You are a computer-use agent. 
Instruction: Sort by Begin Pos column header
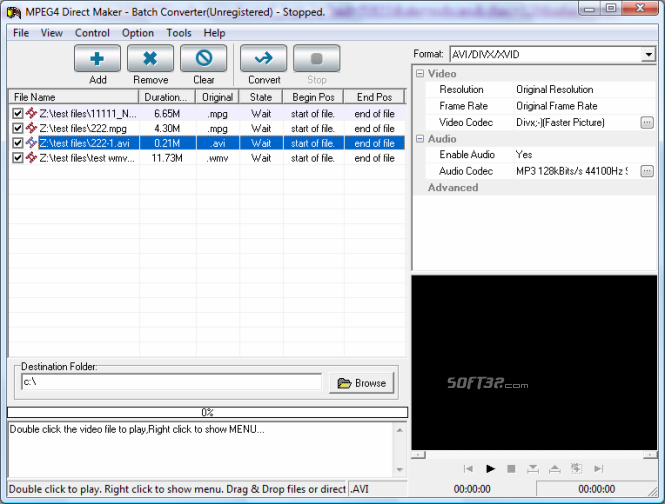pos(313,97)
